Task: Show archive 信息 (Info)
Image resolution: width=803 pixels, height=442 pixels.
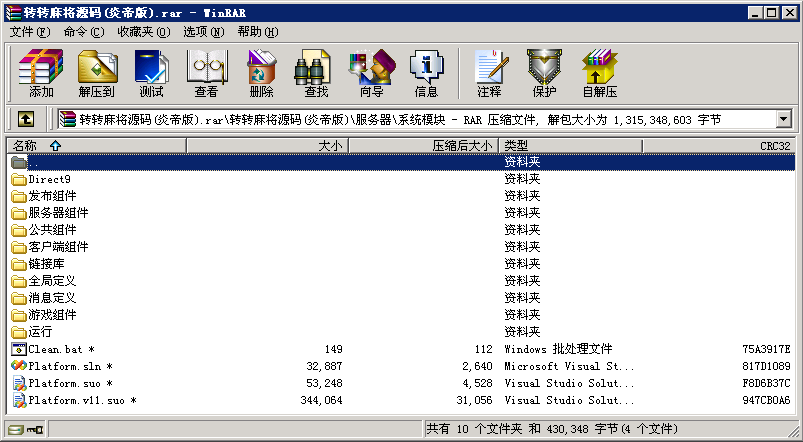Action: coord(426,73)
